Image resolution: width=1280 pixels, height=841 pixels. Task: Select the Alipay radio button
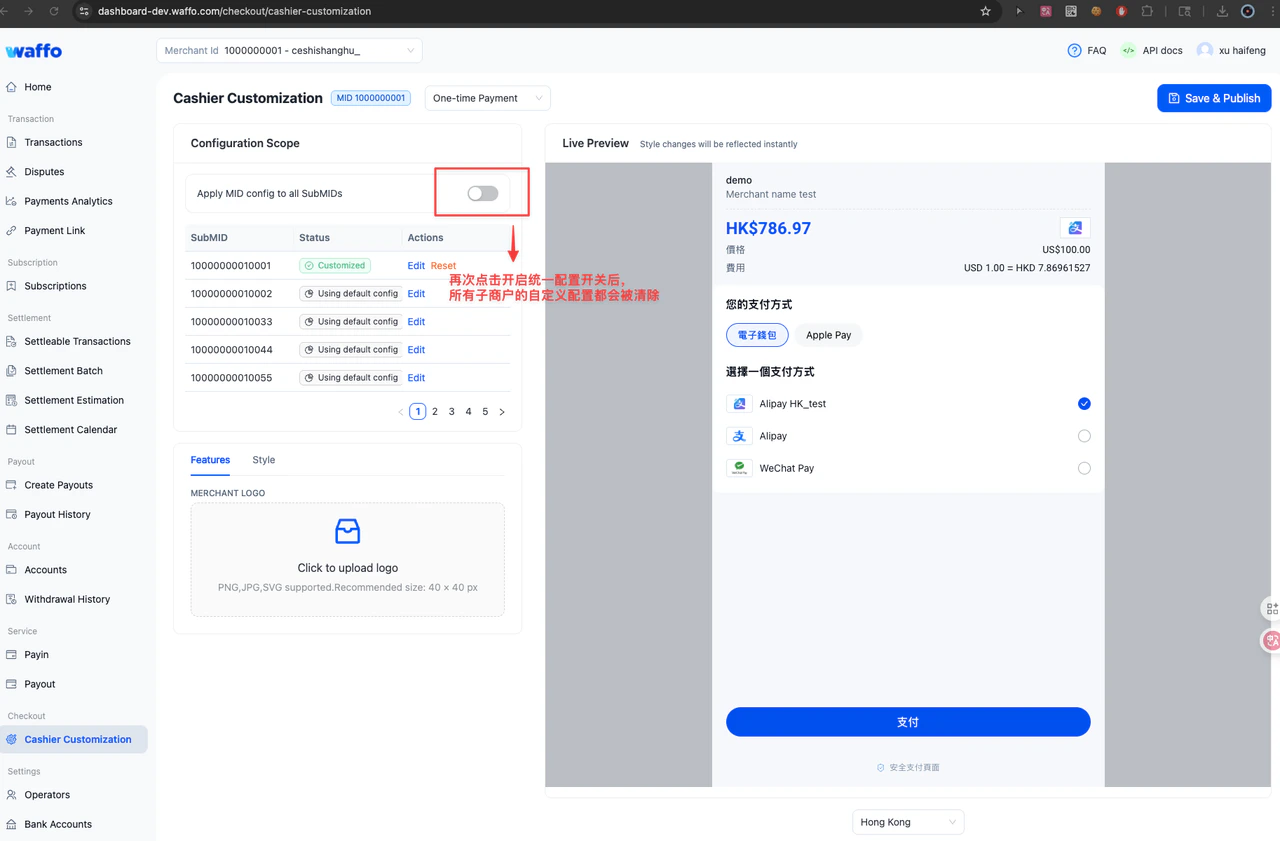click(x=1084, y=436)
